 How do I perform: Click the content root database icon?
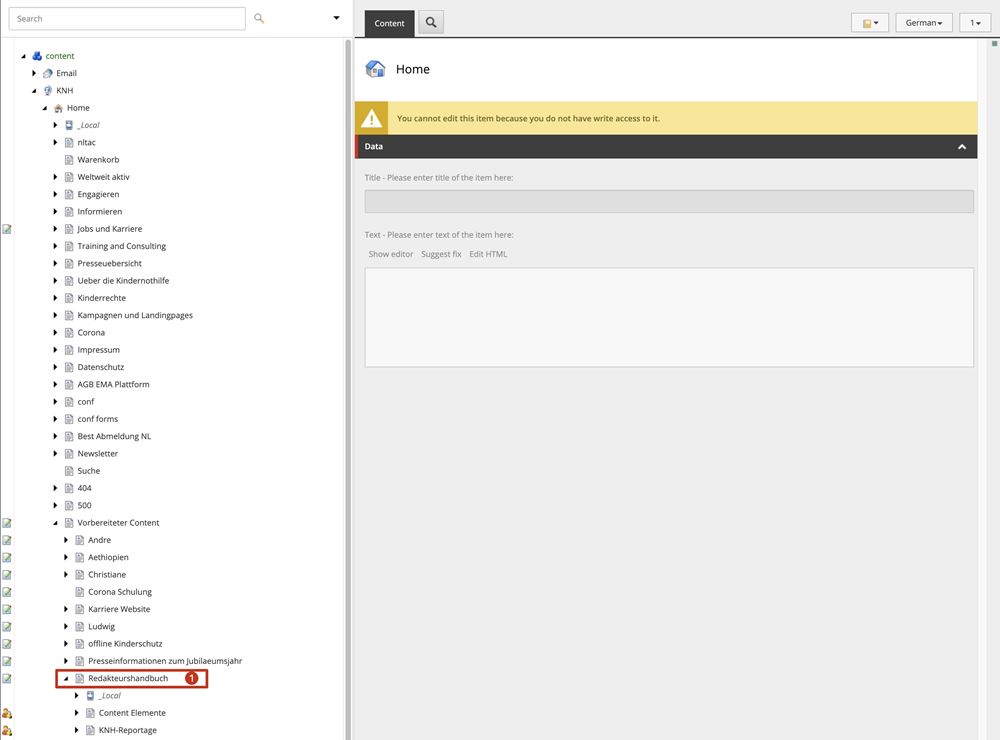tap(37, 56)
